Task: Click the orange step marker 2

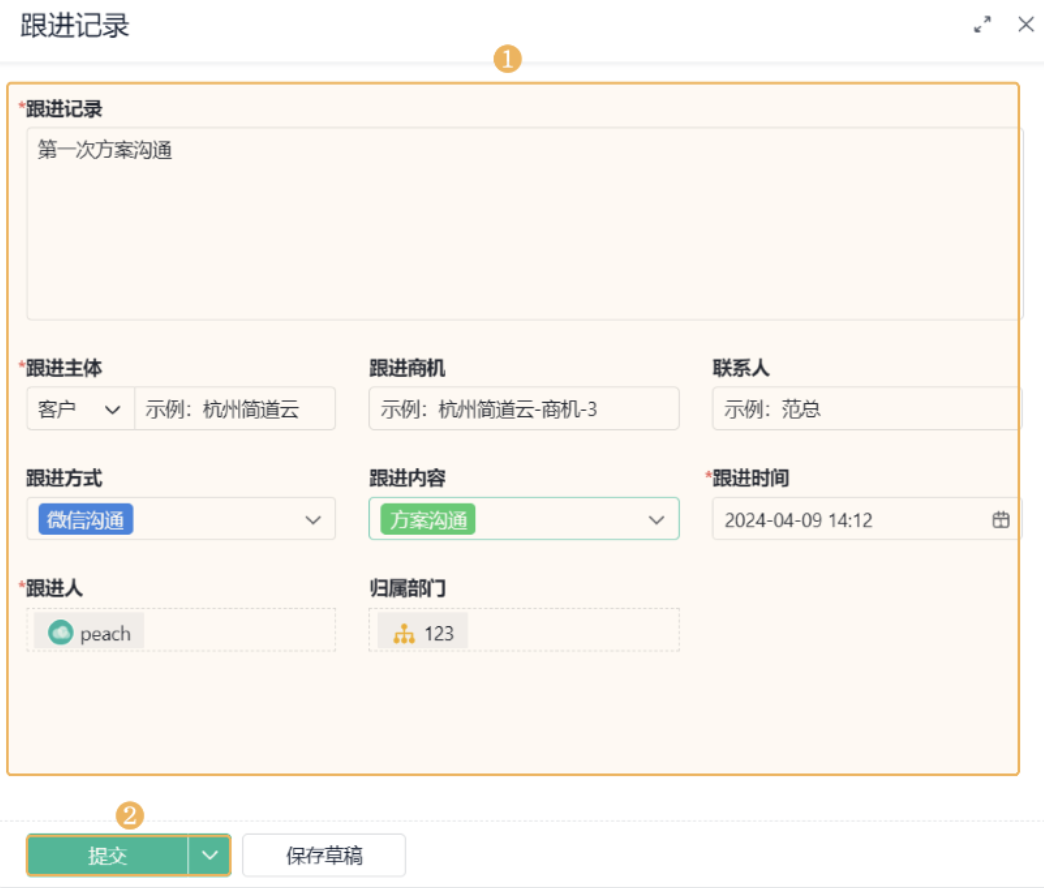Action: 131,815
